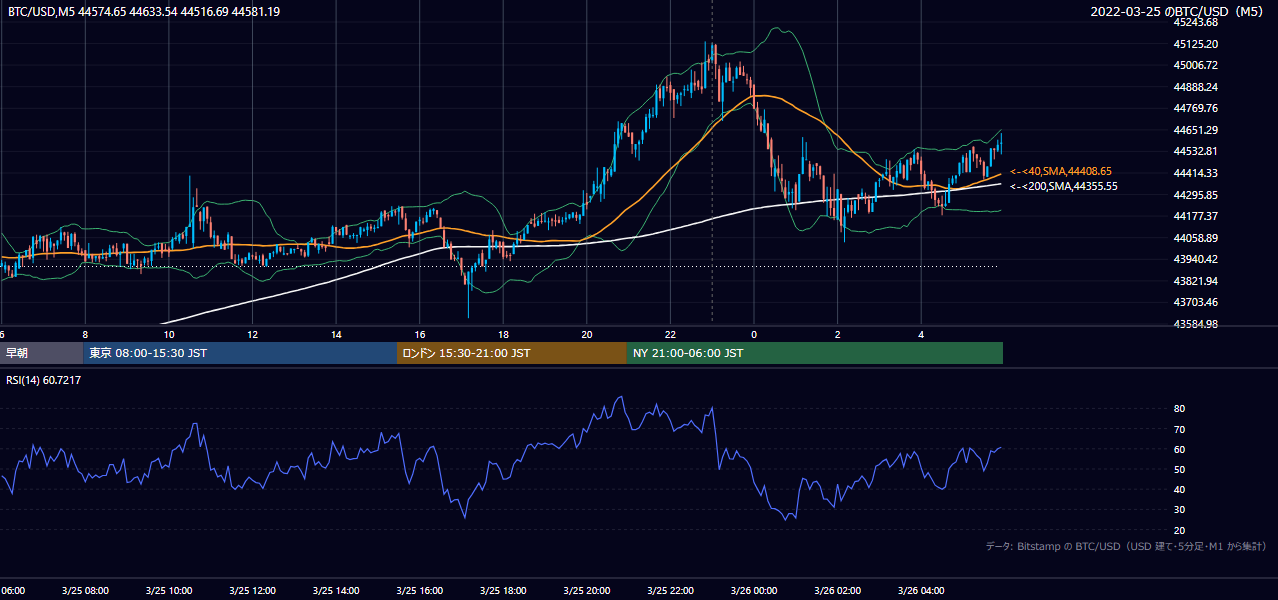
Task: Click hour tick '4' on candlestick chart axis
Action: click(921, 335)
